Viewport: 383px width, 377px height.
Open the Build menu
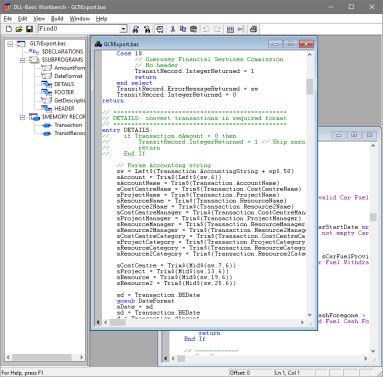click(x=57, y=19)
